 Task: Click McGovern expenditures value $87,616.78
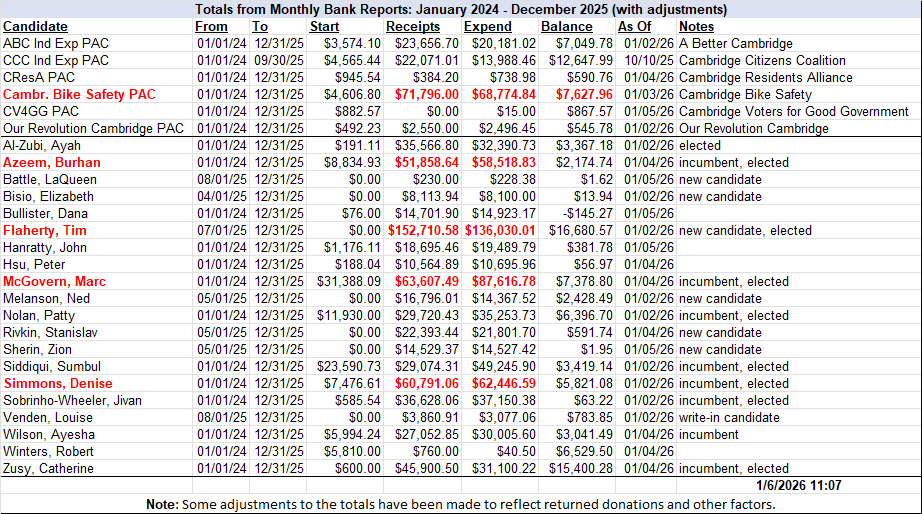504,282
